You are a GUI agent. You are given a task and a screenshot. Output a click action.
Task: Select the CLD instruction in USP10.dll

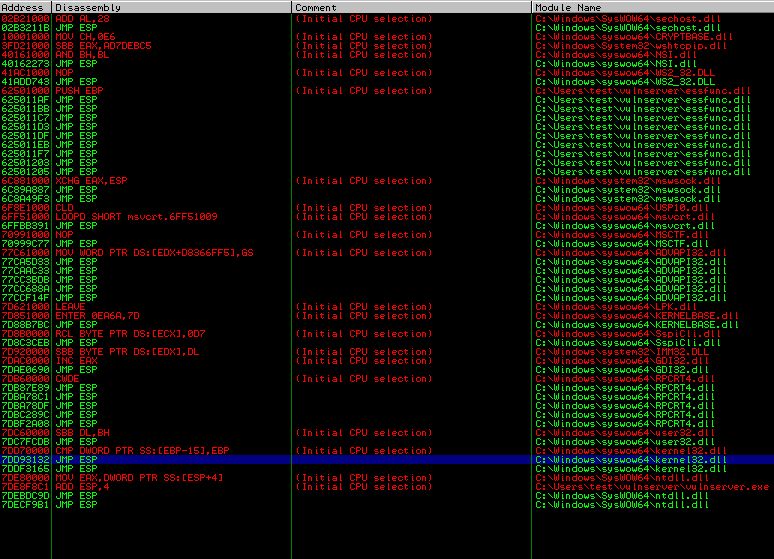[64, 208]
